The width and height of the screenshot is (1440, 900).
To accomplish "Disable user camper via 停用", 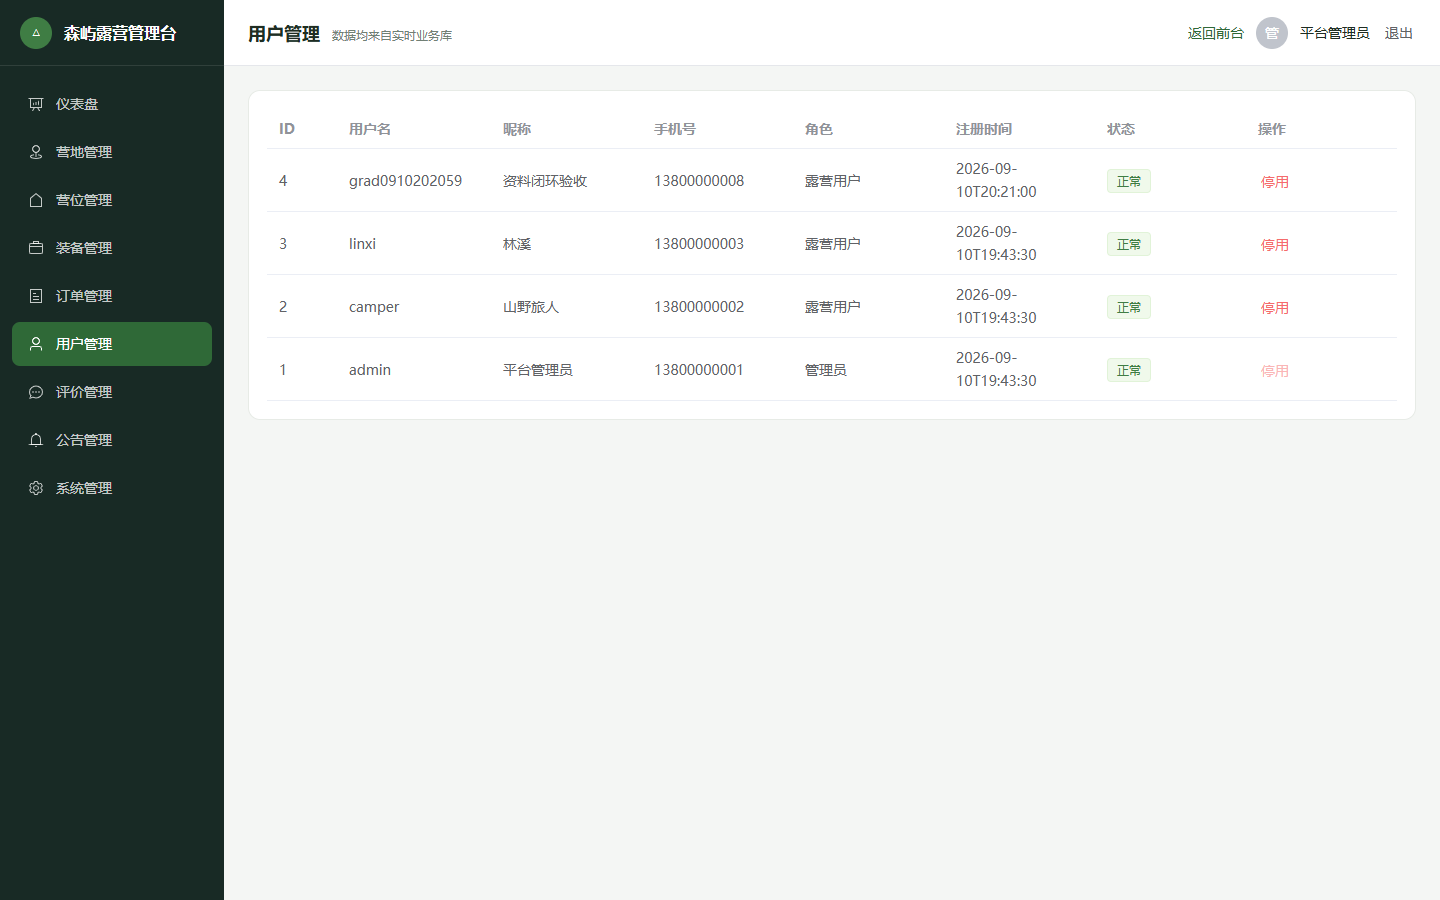I will click(x=1274, y=308).
